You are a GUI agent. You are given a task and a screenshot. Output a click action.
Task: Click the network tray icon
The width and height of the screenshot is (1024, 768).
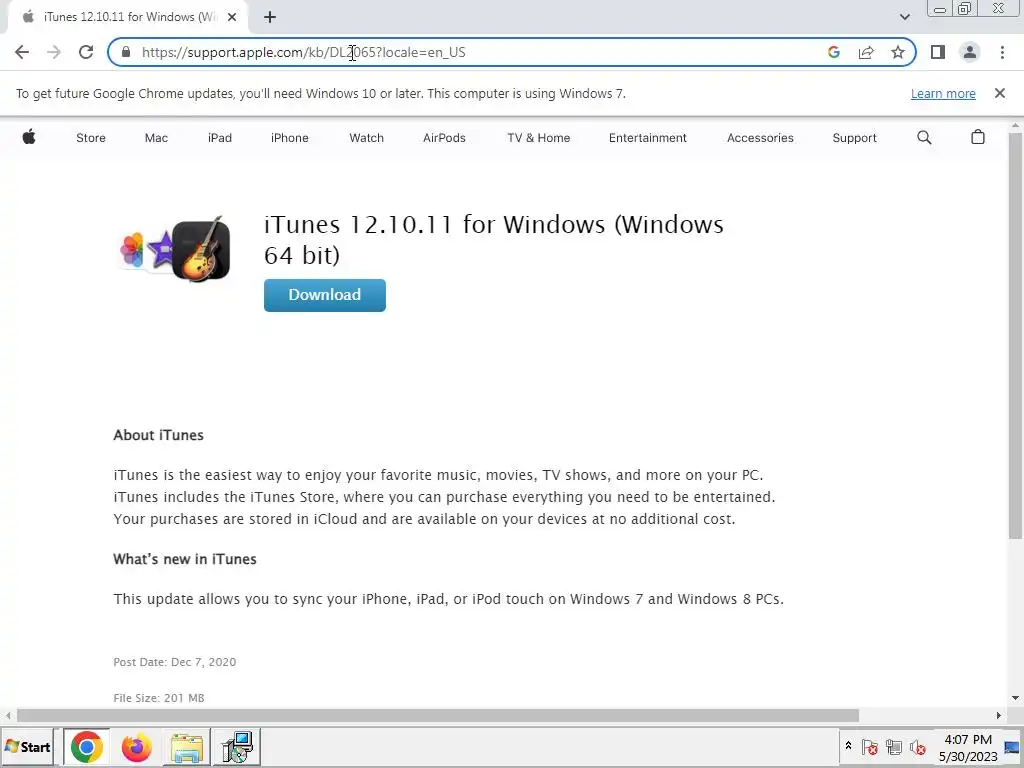tap(893, 747)
